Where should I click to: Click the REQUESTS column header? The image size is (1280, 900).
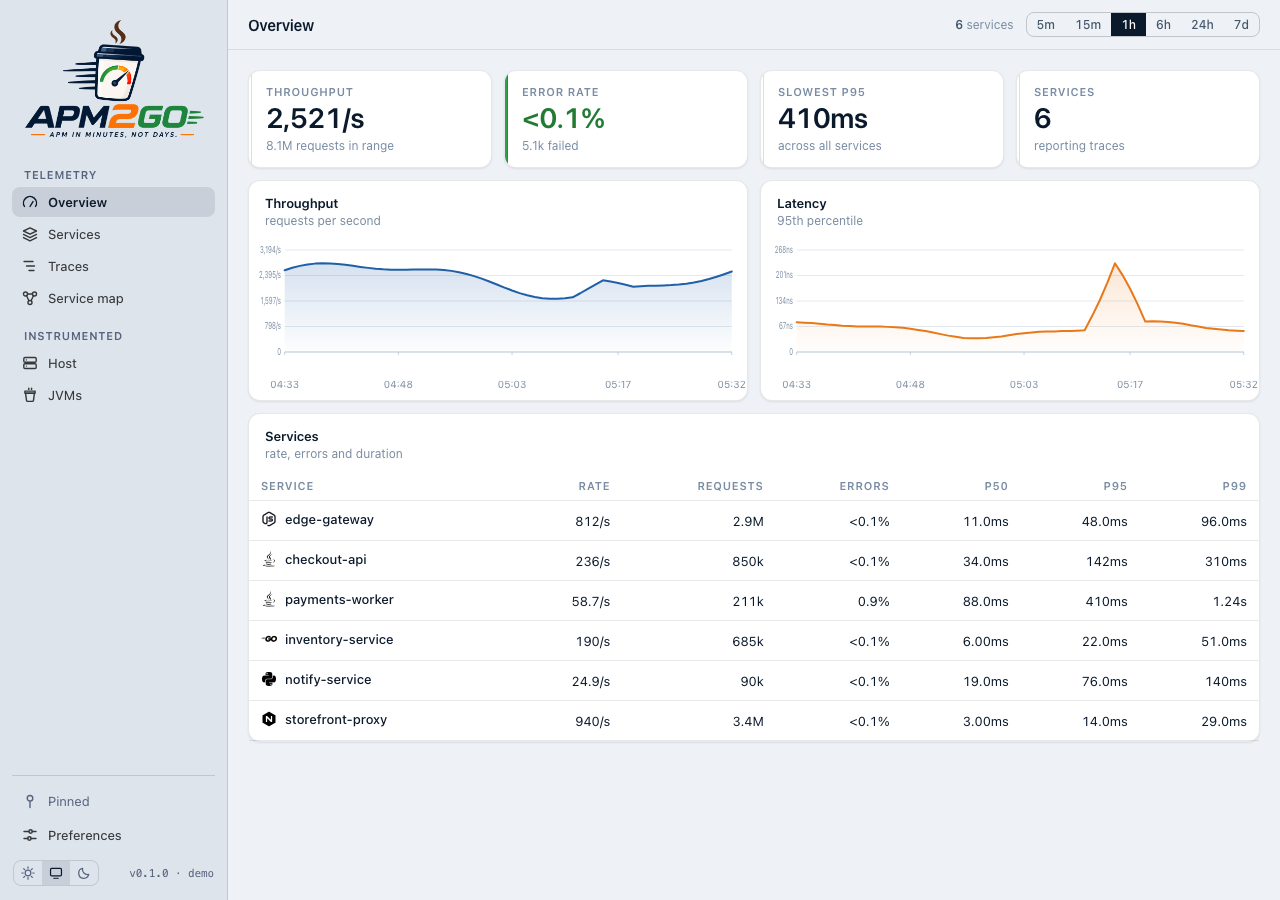point(730,486)
